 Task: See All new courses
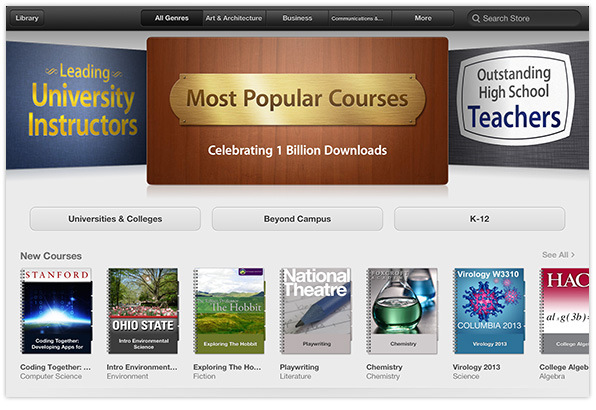pyautogui.click(x=558, y=255)
